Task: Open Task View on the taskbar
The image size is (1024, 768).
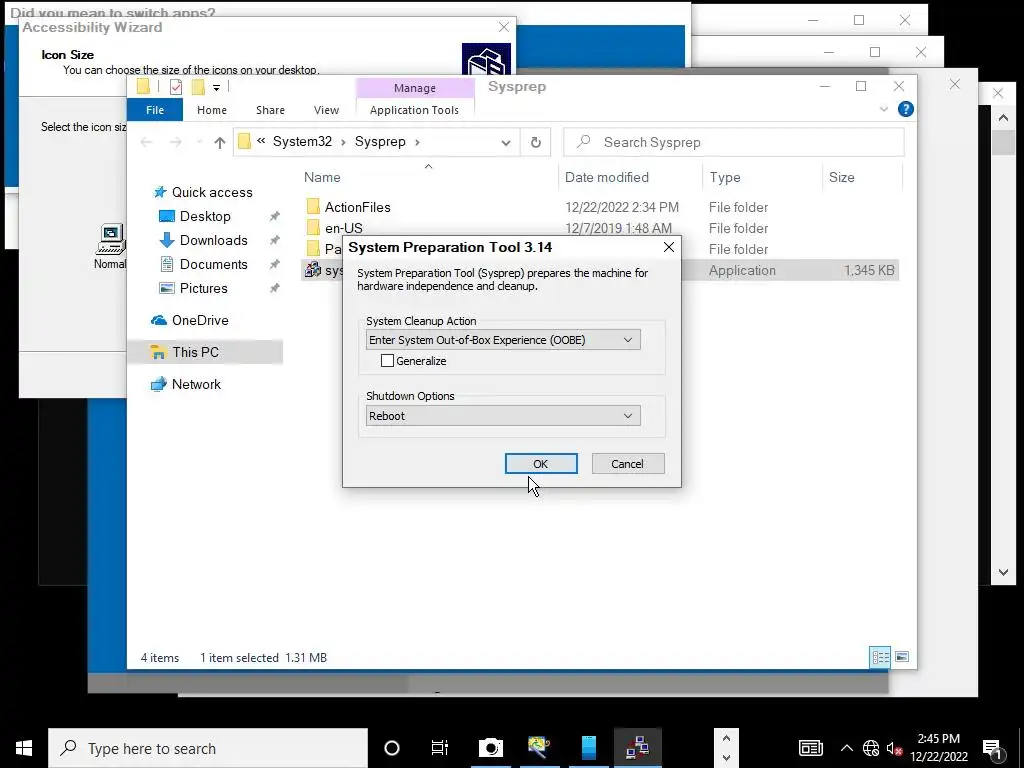Action: 440,748
